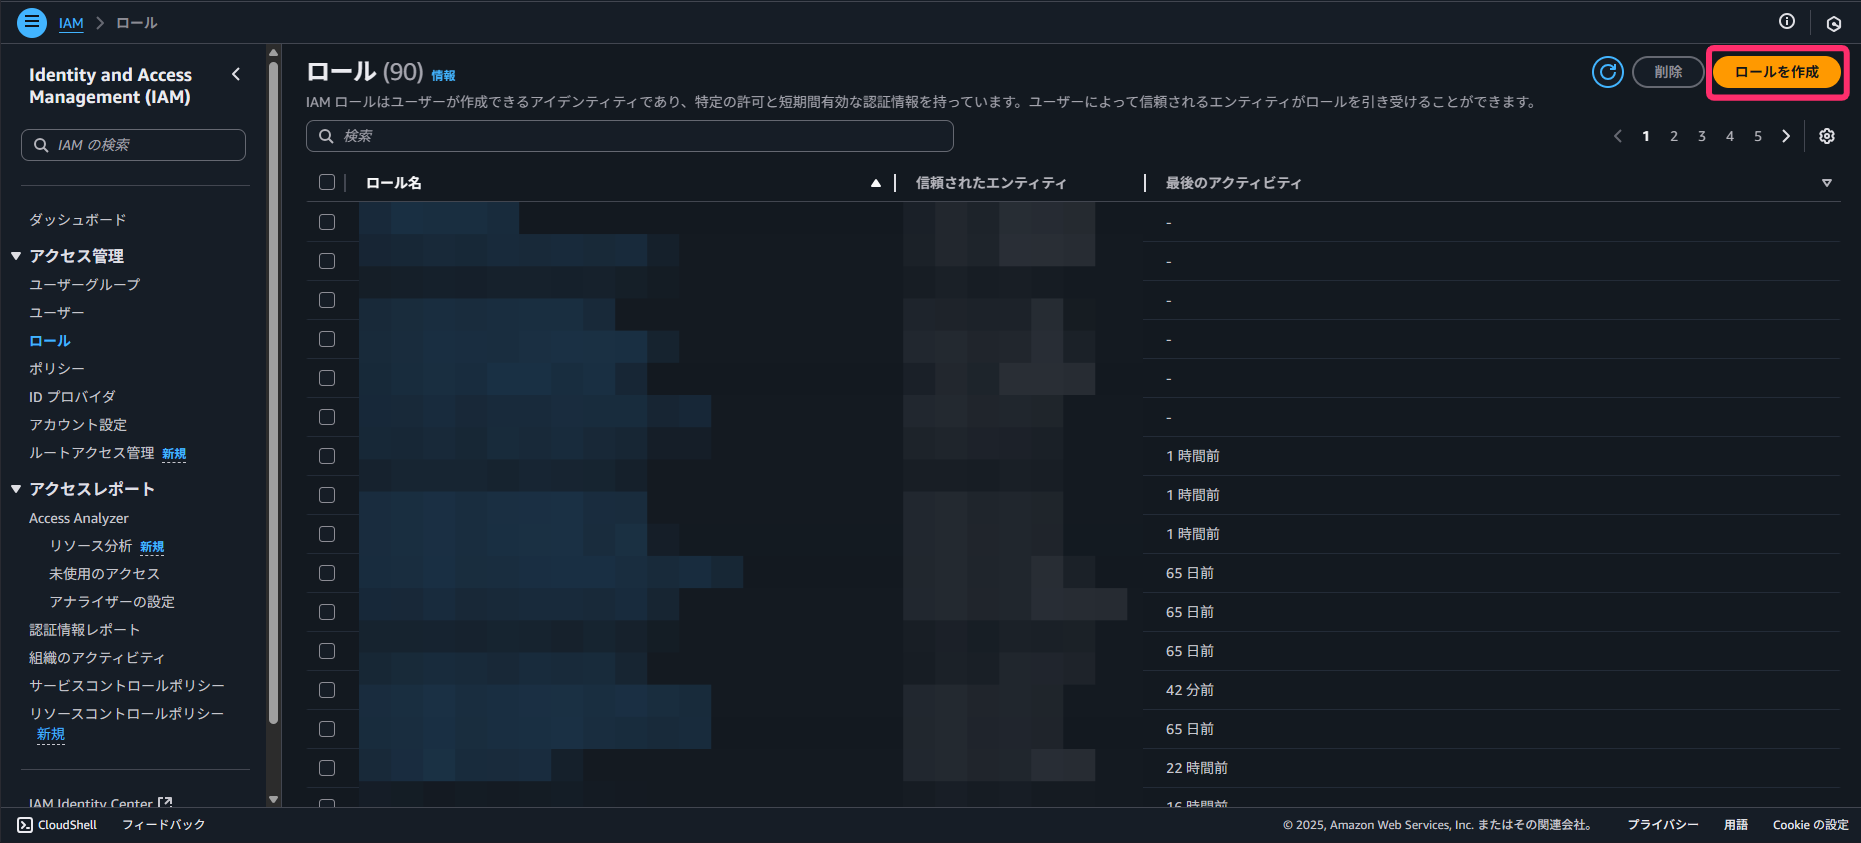The height and width of the screenshot is (843, 1861).
Task: Open アカウント設定 in the sidebar
Action: pos(78,425)
